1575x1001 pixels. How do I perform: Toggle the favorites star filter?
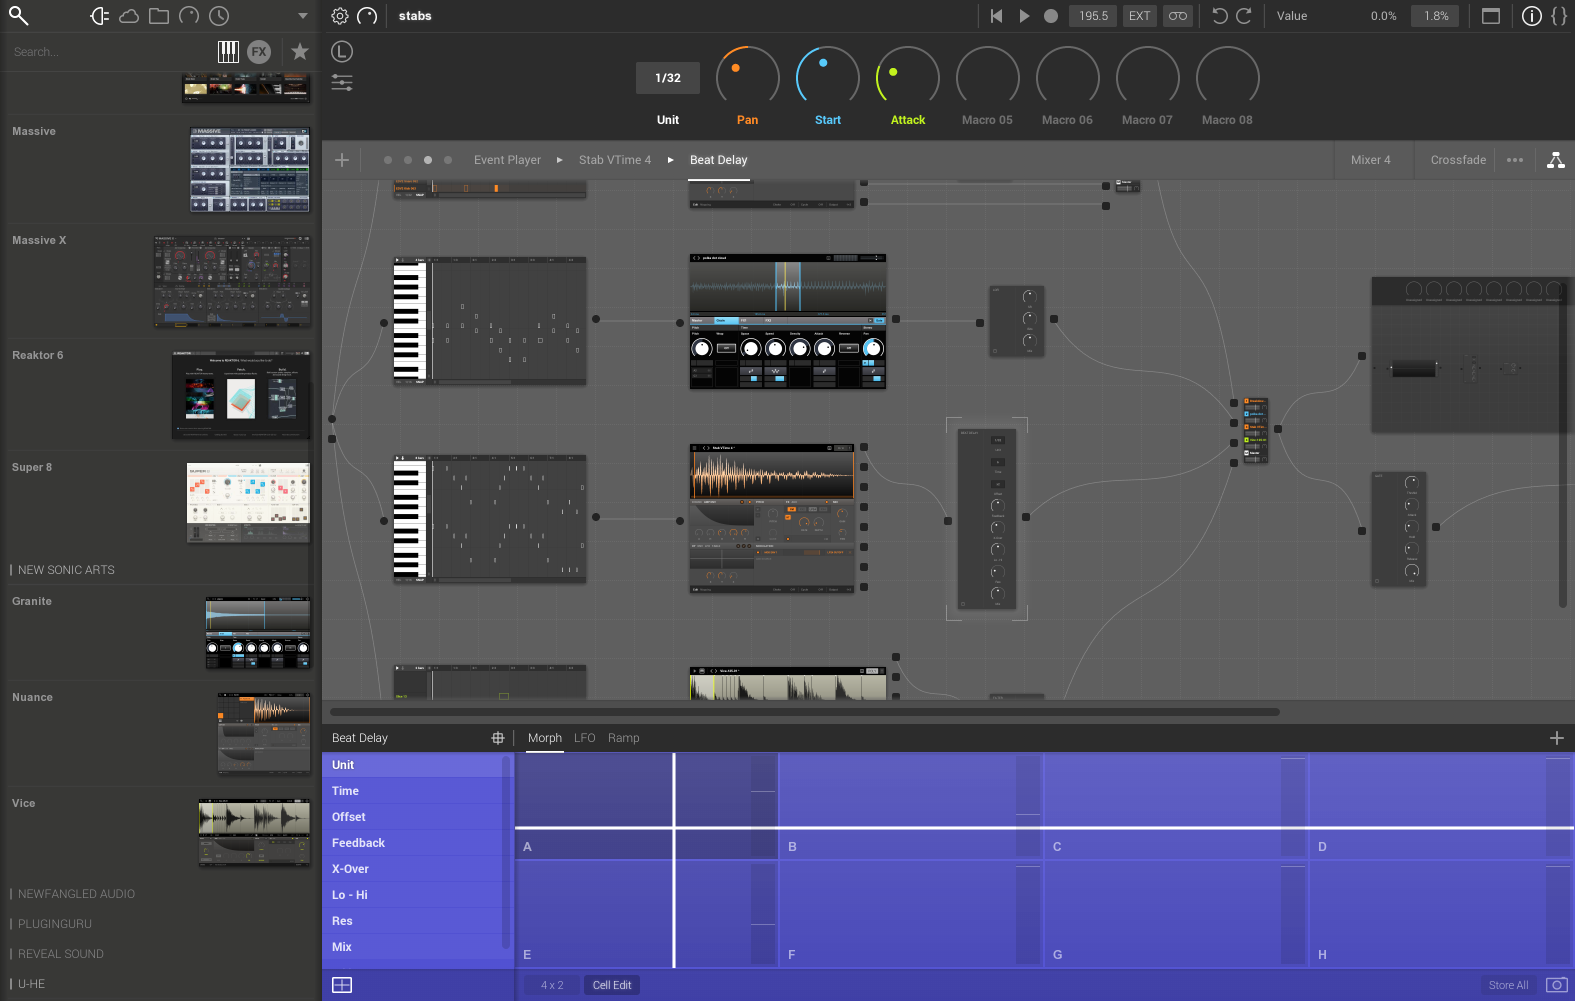coord(299,52)
